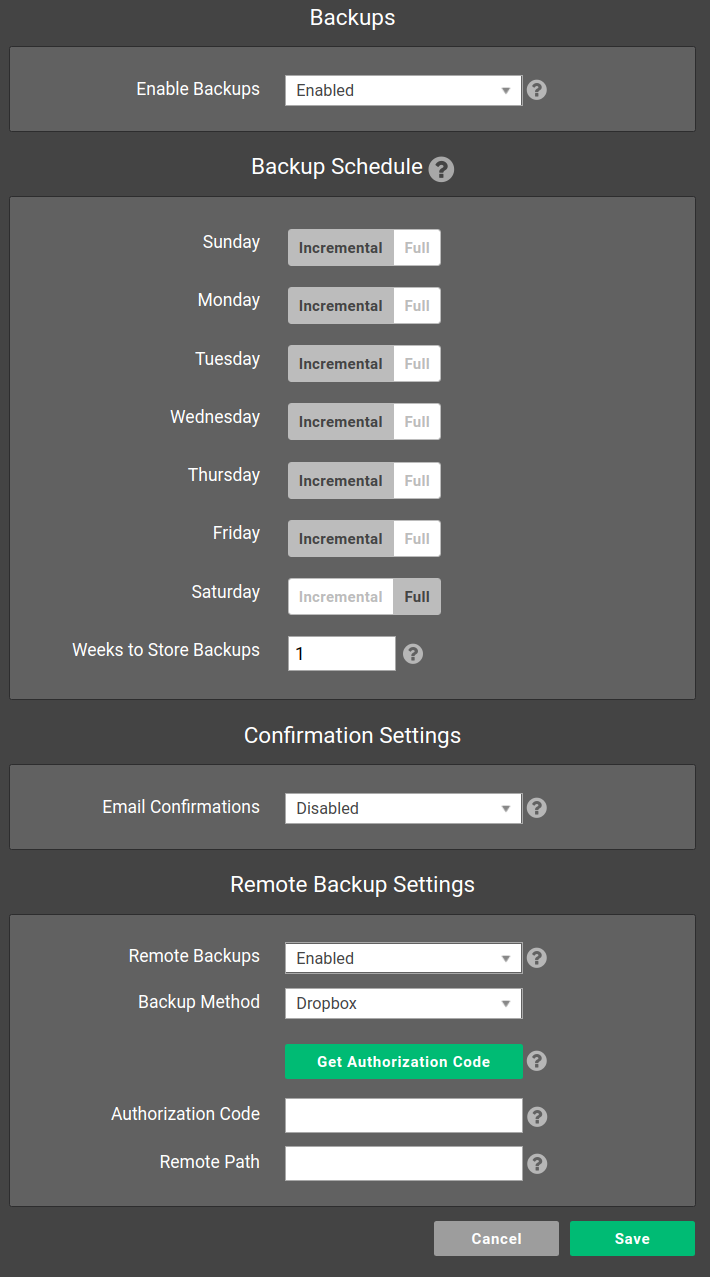
Task: Expand the Email Confirmations dropdown
Action: tap(403, 808)
